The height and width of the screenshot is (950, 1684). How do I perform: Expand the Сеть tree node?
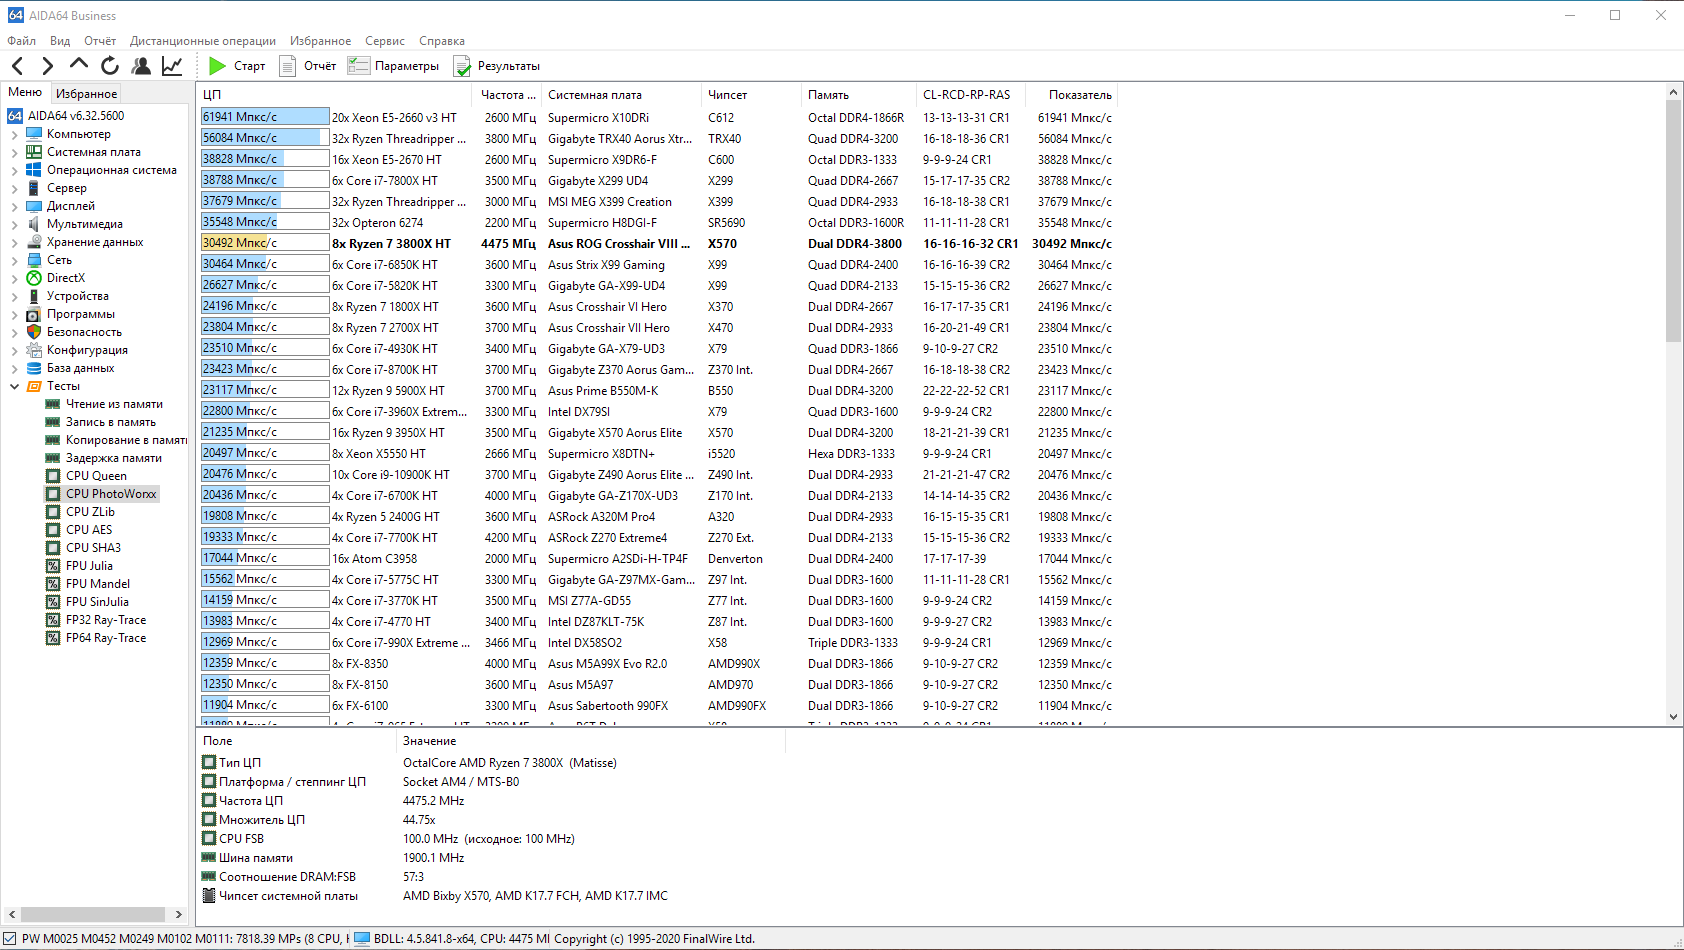click(x=14, y=260)
